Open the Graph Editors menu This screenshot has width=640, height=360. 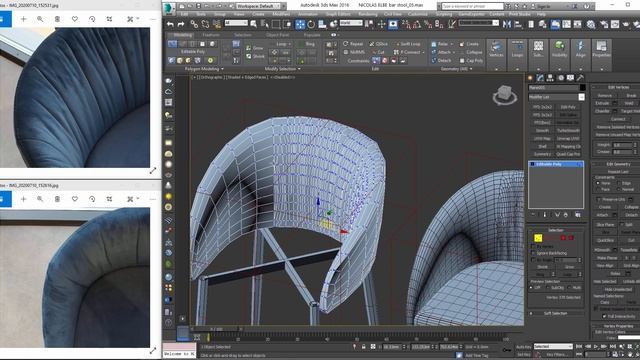(x=338, y=14)
